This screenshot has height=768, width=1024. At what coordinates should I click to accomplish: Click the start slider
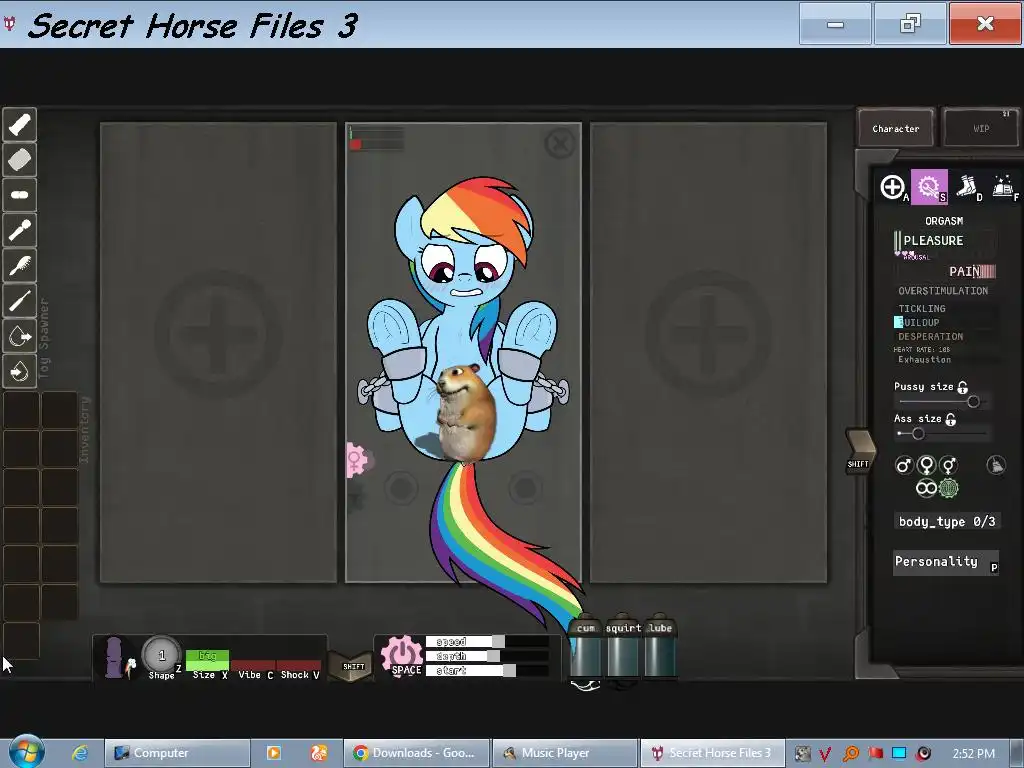click(487, 670)
